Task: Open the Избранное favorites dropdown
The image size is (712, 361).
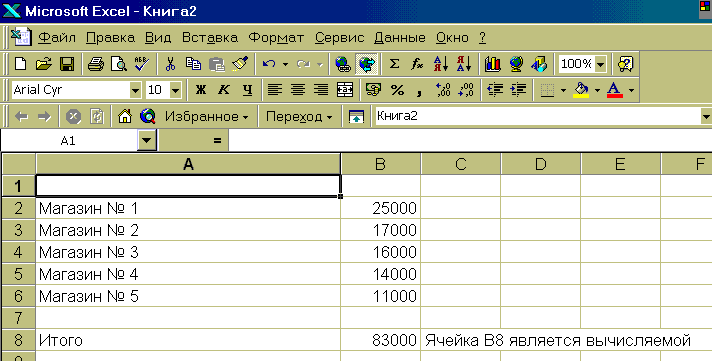Action: coord(207,117)
